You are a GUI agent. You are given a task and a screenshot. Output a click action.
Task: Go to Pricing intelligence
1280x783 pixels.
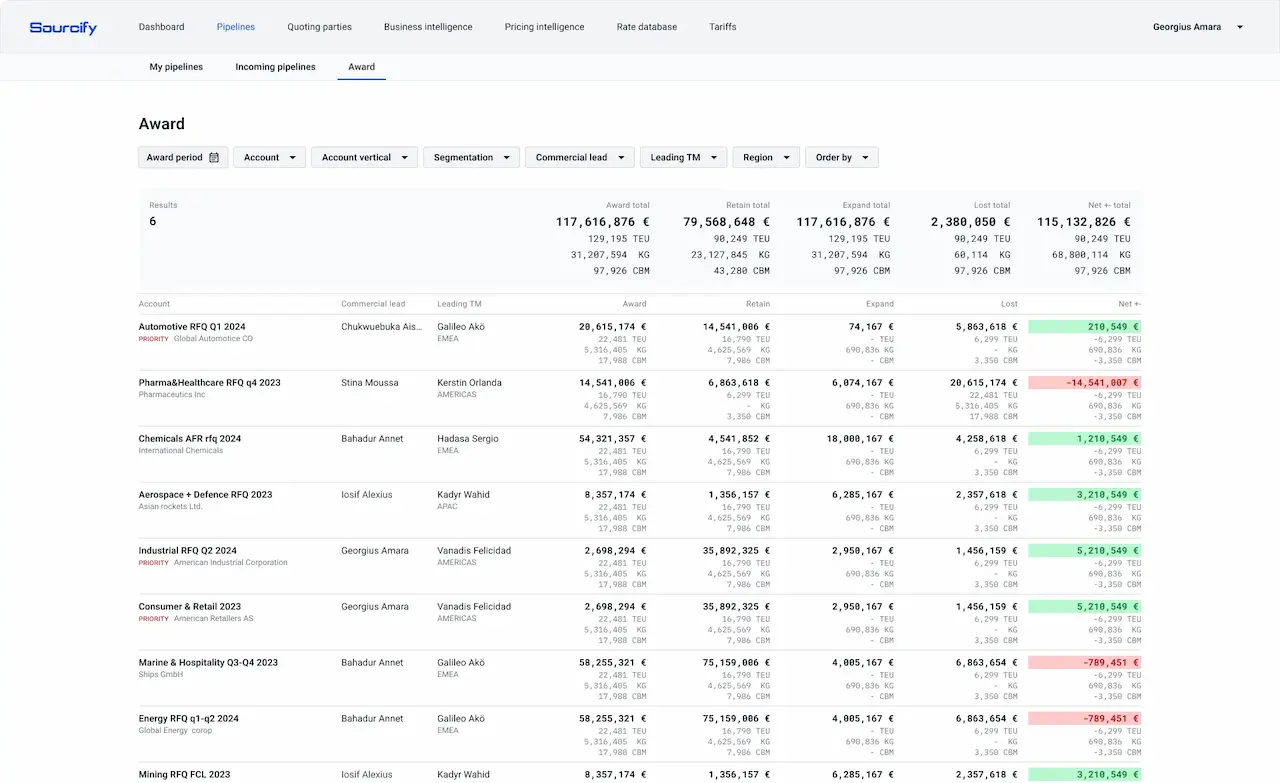point(544,27)
